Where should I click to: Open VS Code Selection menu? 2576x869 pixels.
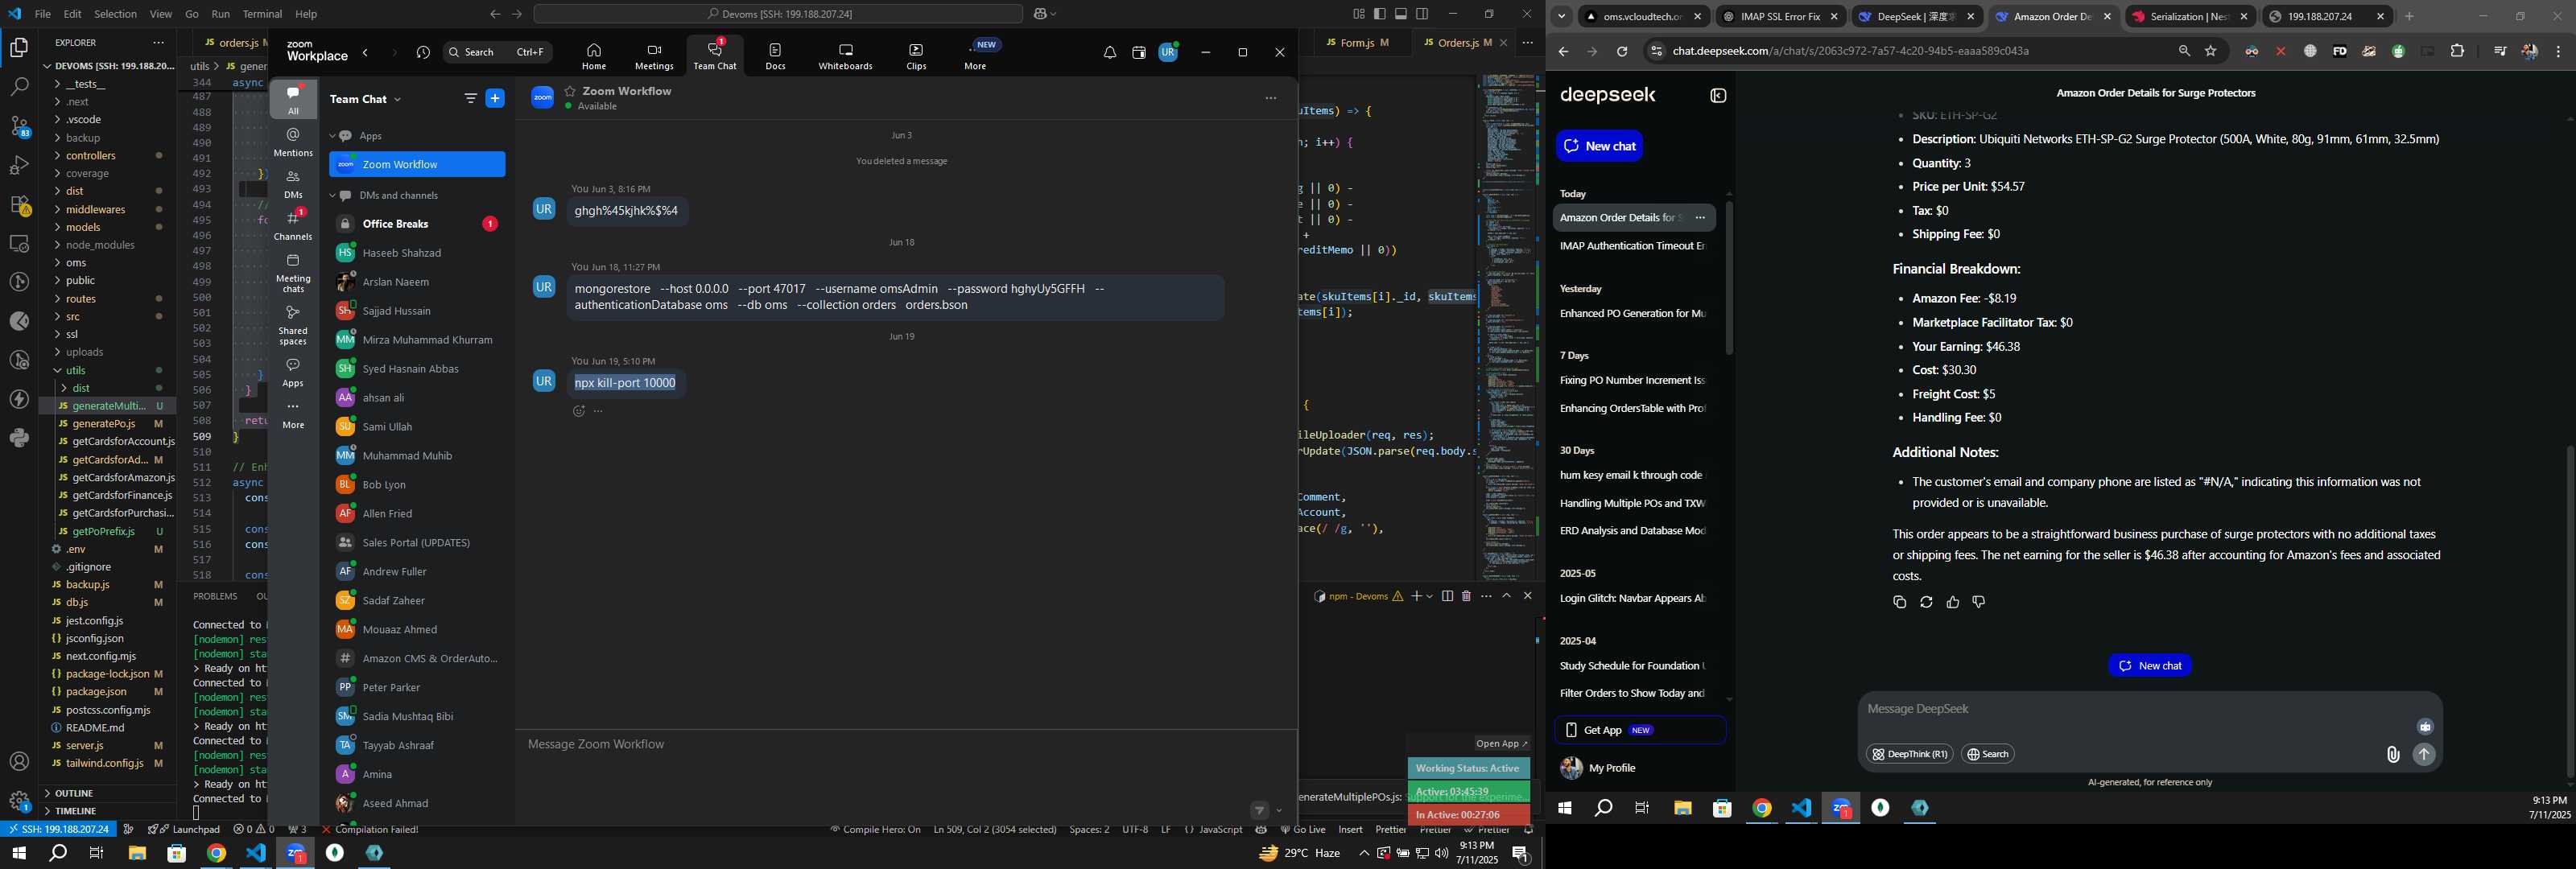click(115, 14)
